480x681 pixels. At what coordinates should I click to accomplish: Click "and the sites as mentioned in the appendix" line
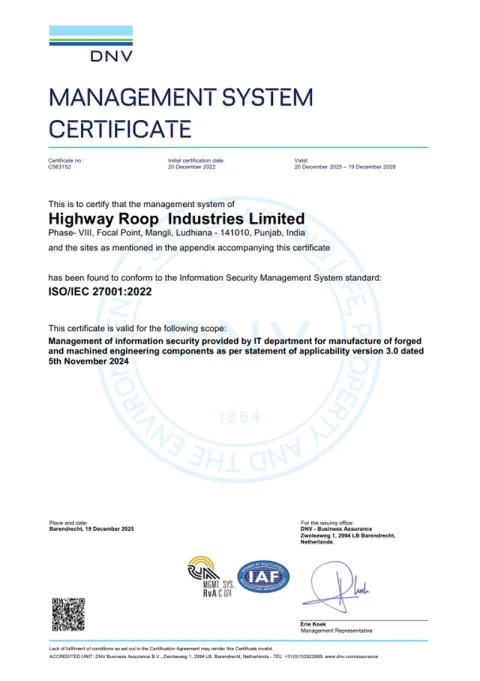[189, 248]
